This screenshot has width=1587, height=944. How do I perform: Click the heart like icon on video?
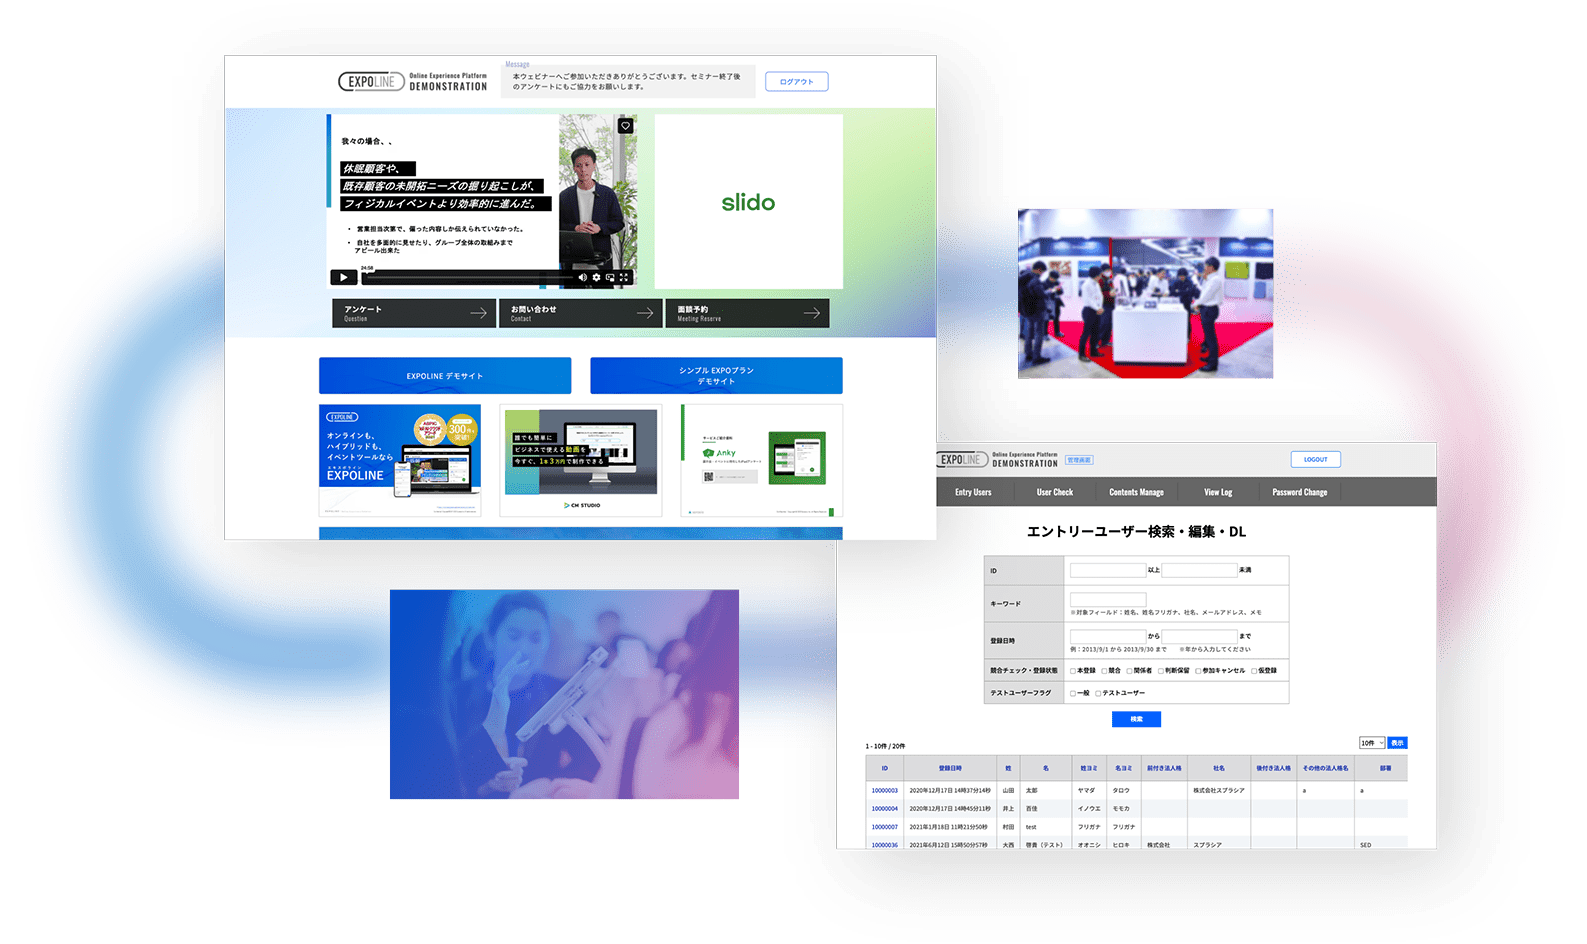coord(625,126)
